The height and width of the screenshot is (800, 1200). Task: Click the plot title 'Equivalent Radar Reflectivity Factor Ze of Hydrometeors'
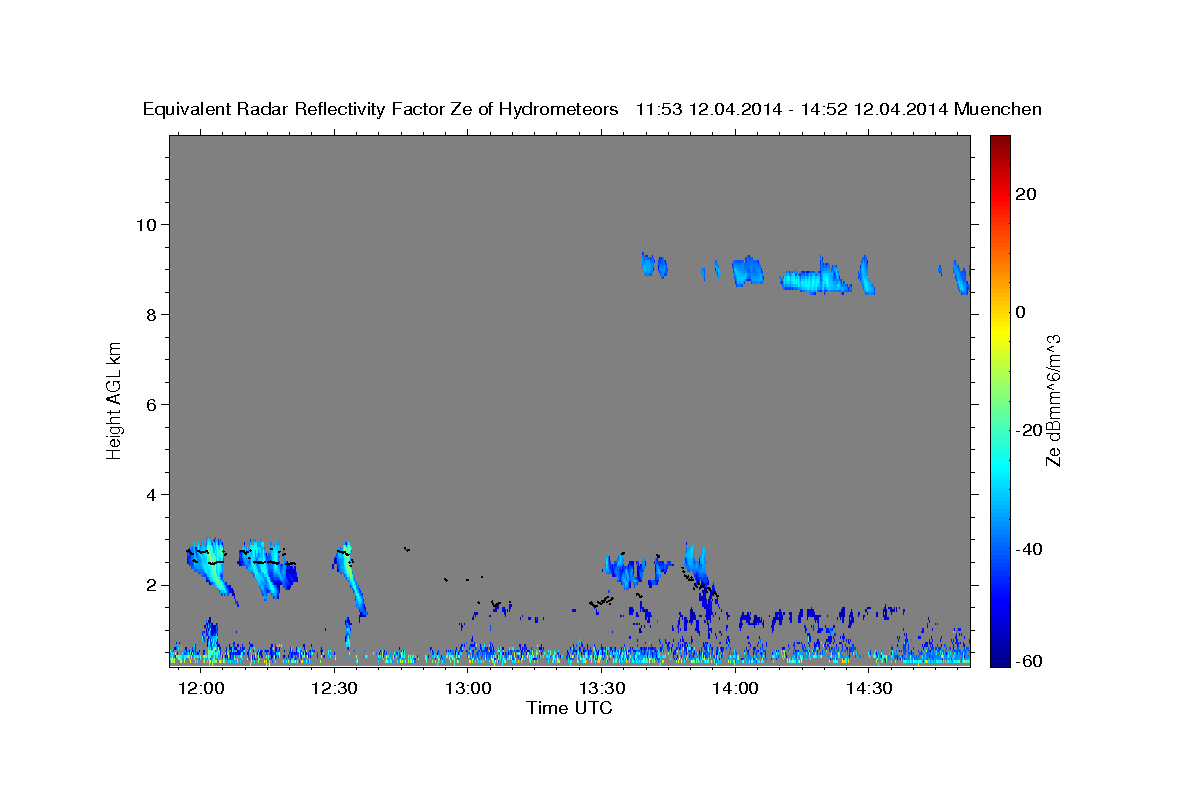pos(380,110)
